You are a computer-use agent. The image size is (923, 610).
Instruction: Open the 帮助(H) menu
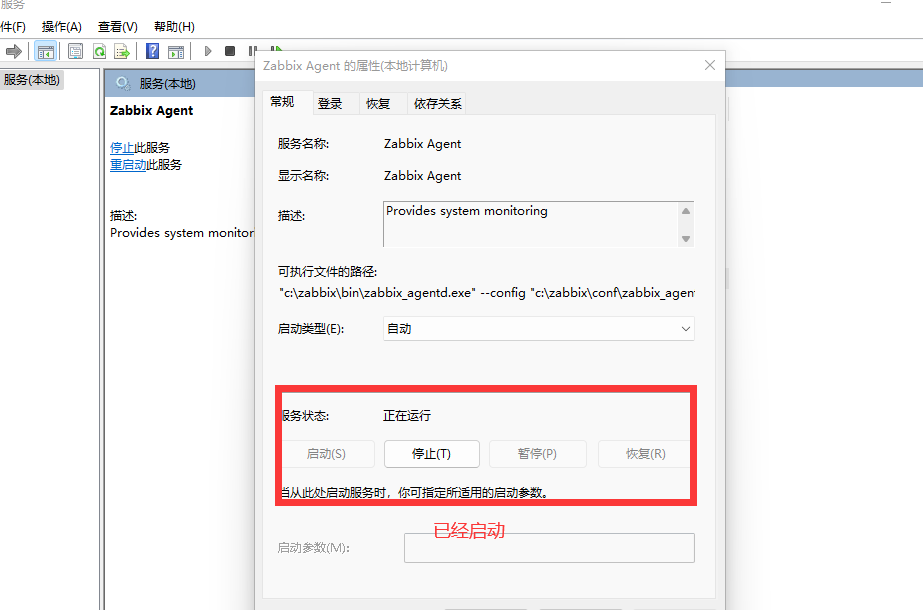pos(174,26)
